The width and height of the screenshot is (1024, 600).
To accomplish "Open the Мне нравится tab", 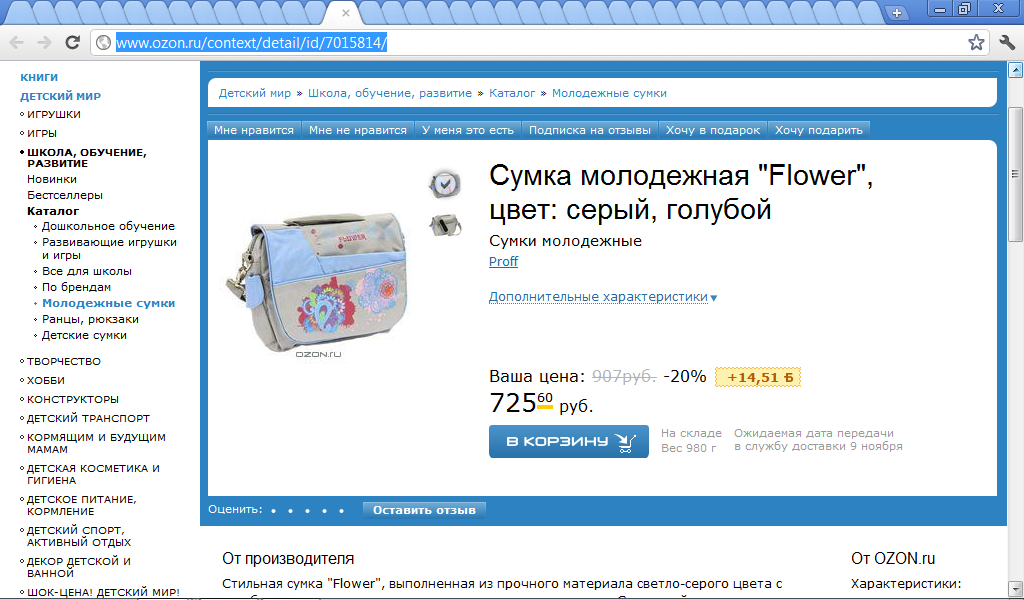I will coord(253,130).
